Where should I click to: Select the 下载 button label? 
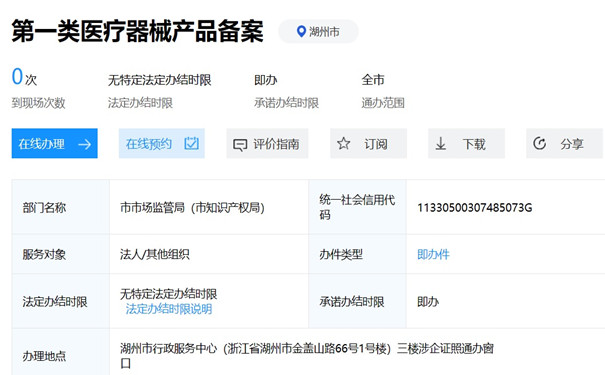[474, 144]
